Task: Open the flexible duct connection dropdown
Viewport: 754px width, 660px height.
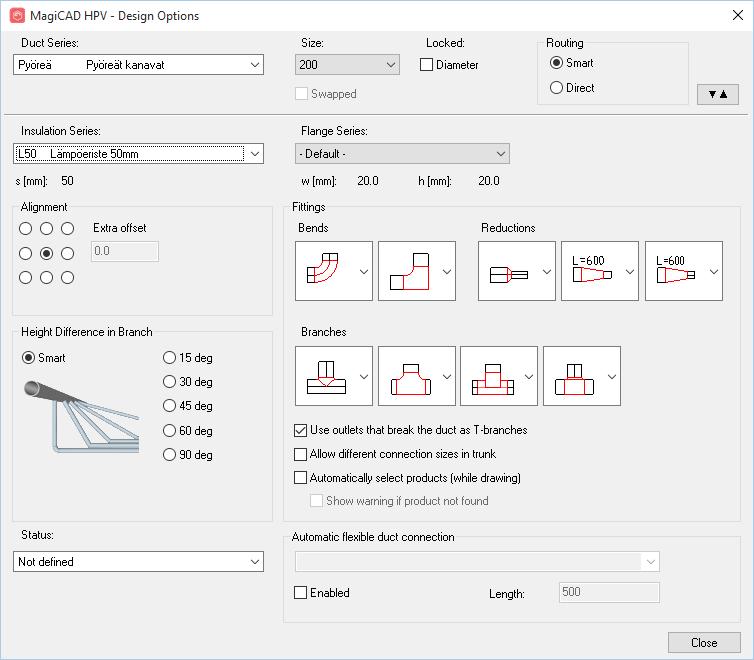Action: tap(477, 561)
